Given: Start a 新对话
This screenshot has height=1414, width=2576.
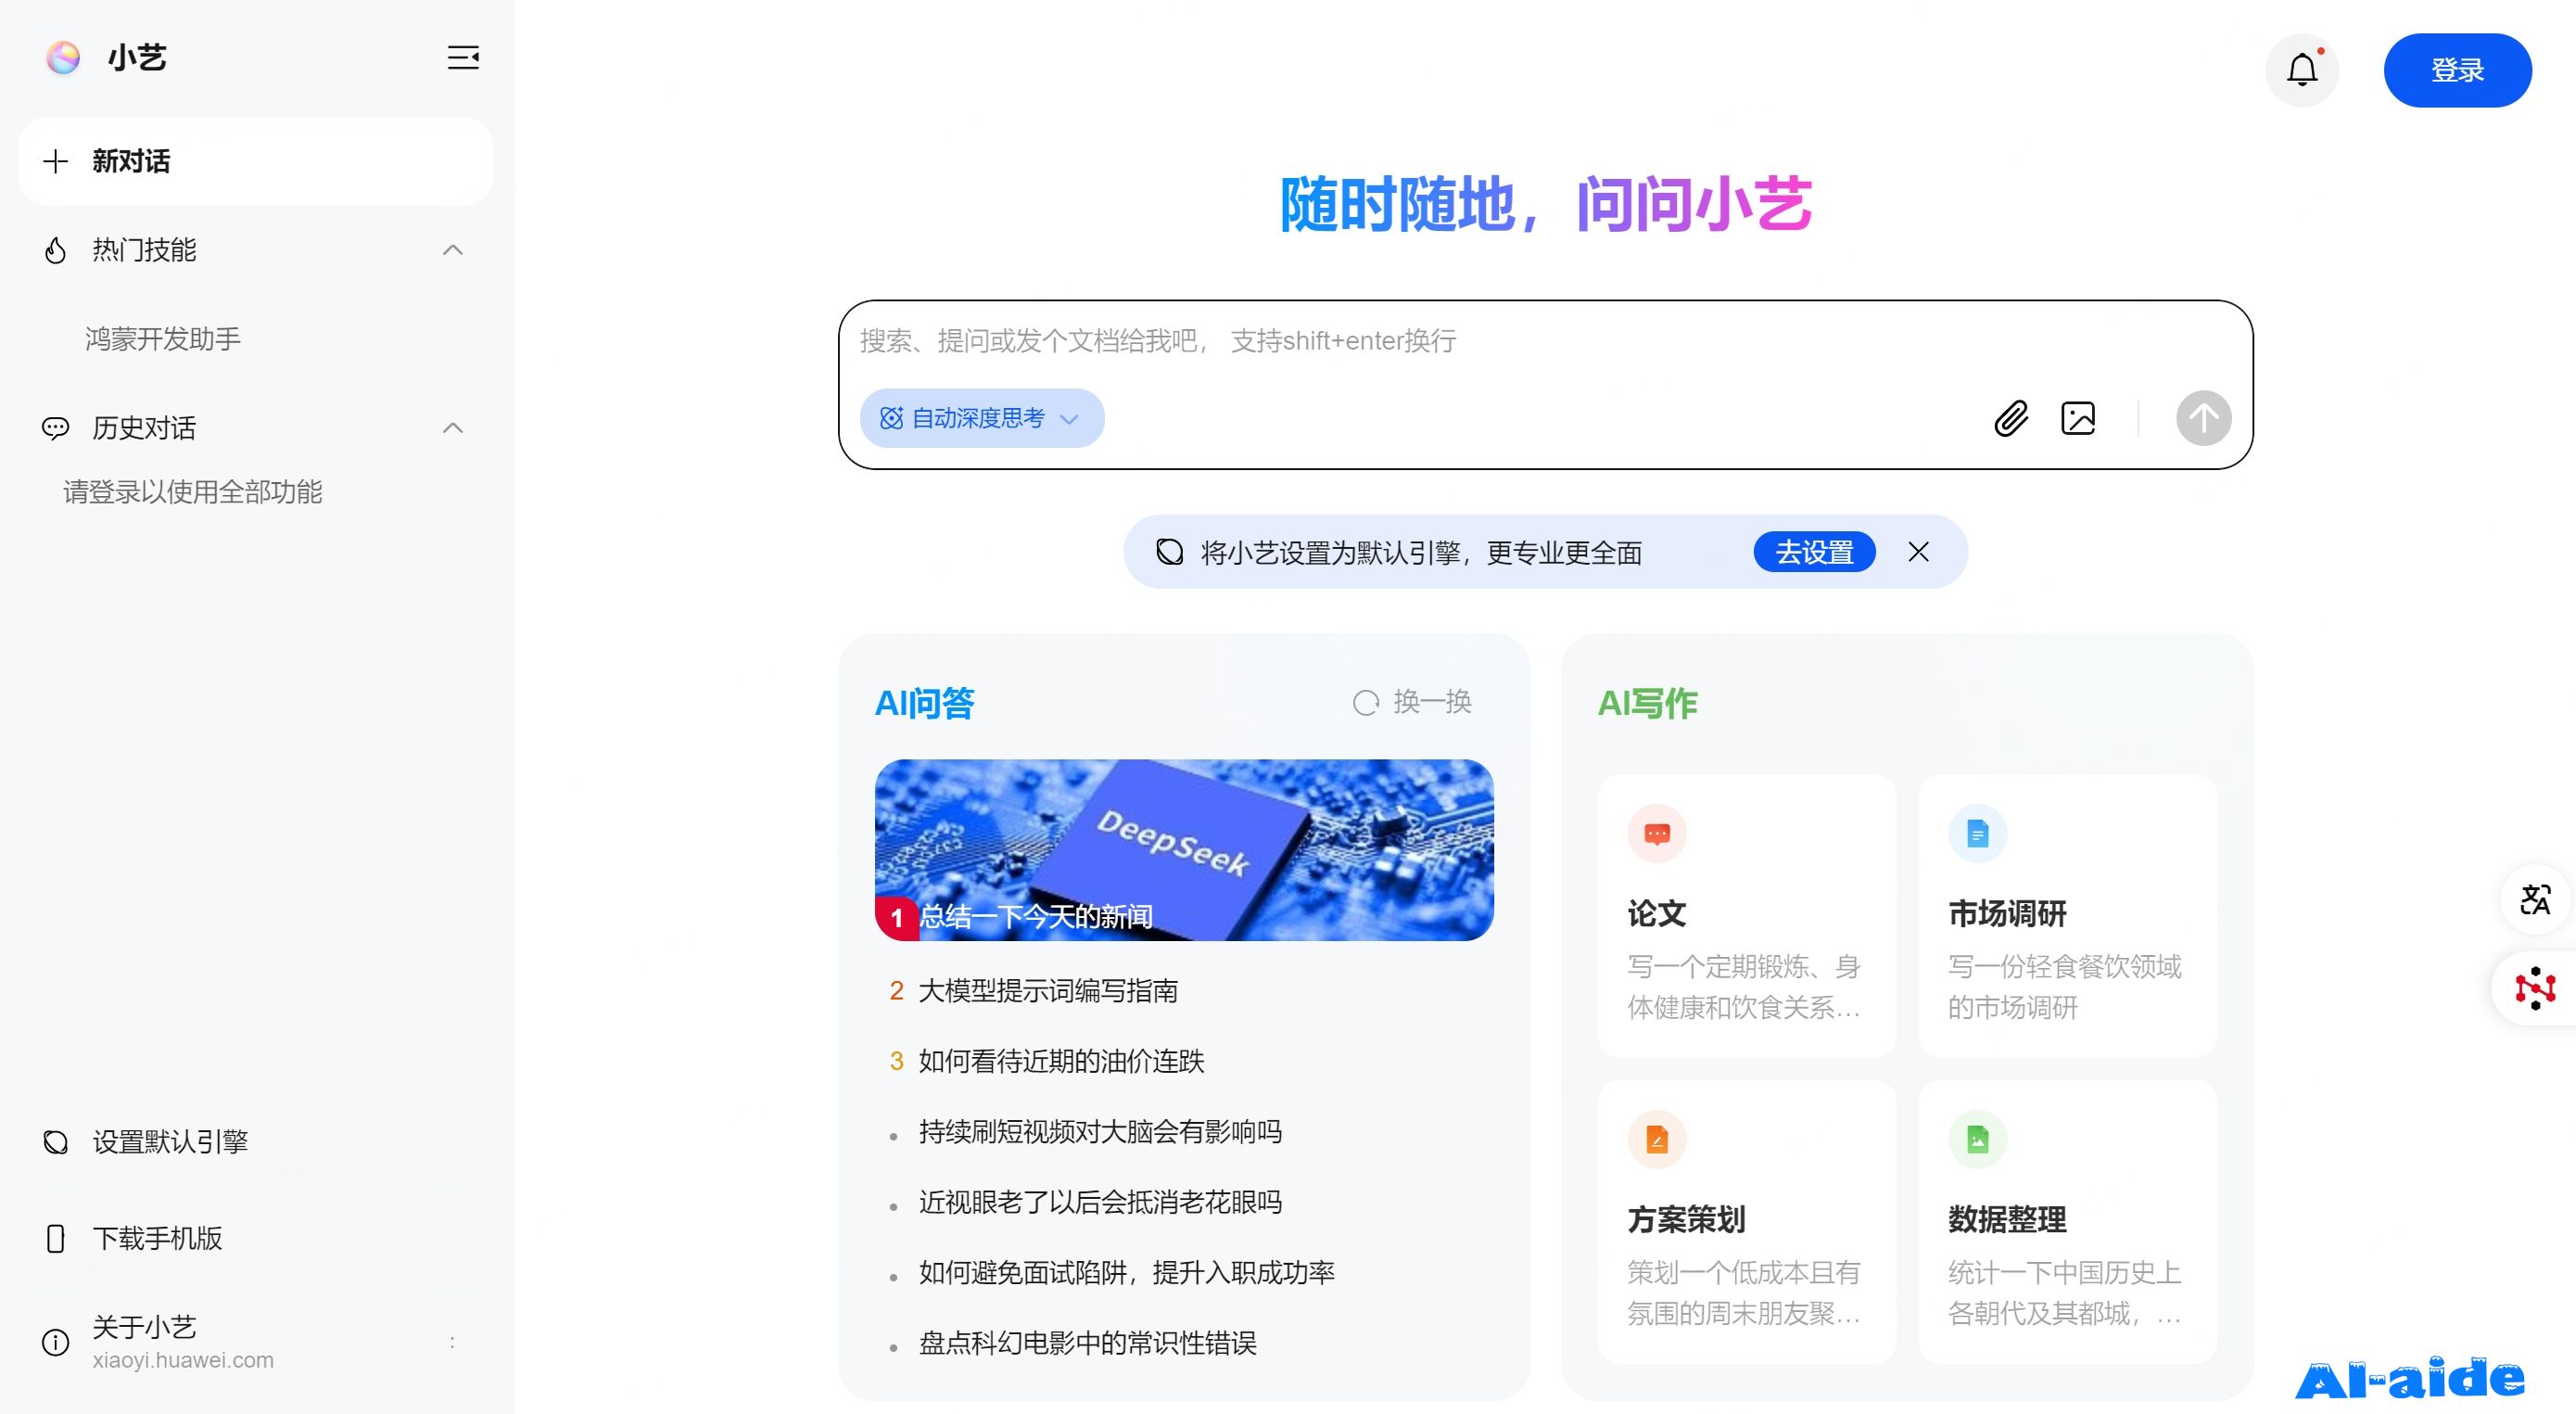Looking at the screenshot, I should 256,161.
